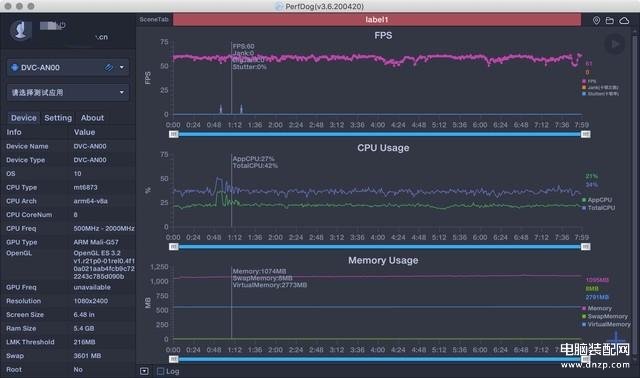Expand the DVC-AN00 device dropdown arrow
The width and height of the screenshot is (640, 378).
[122, 67]
